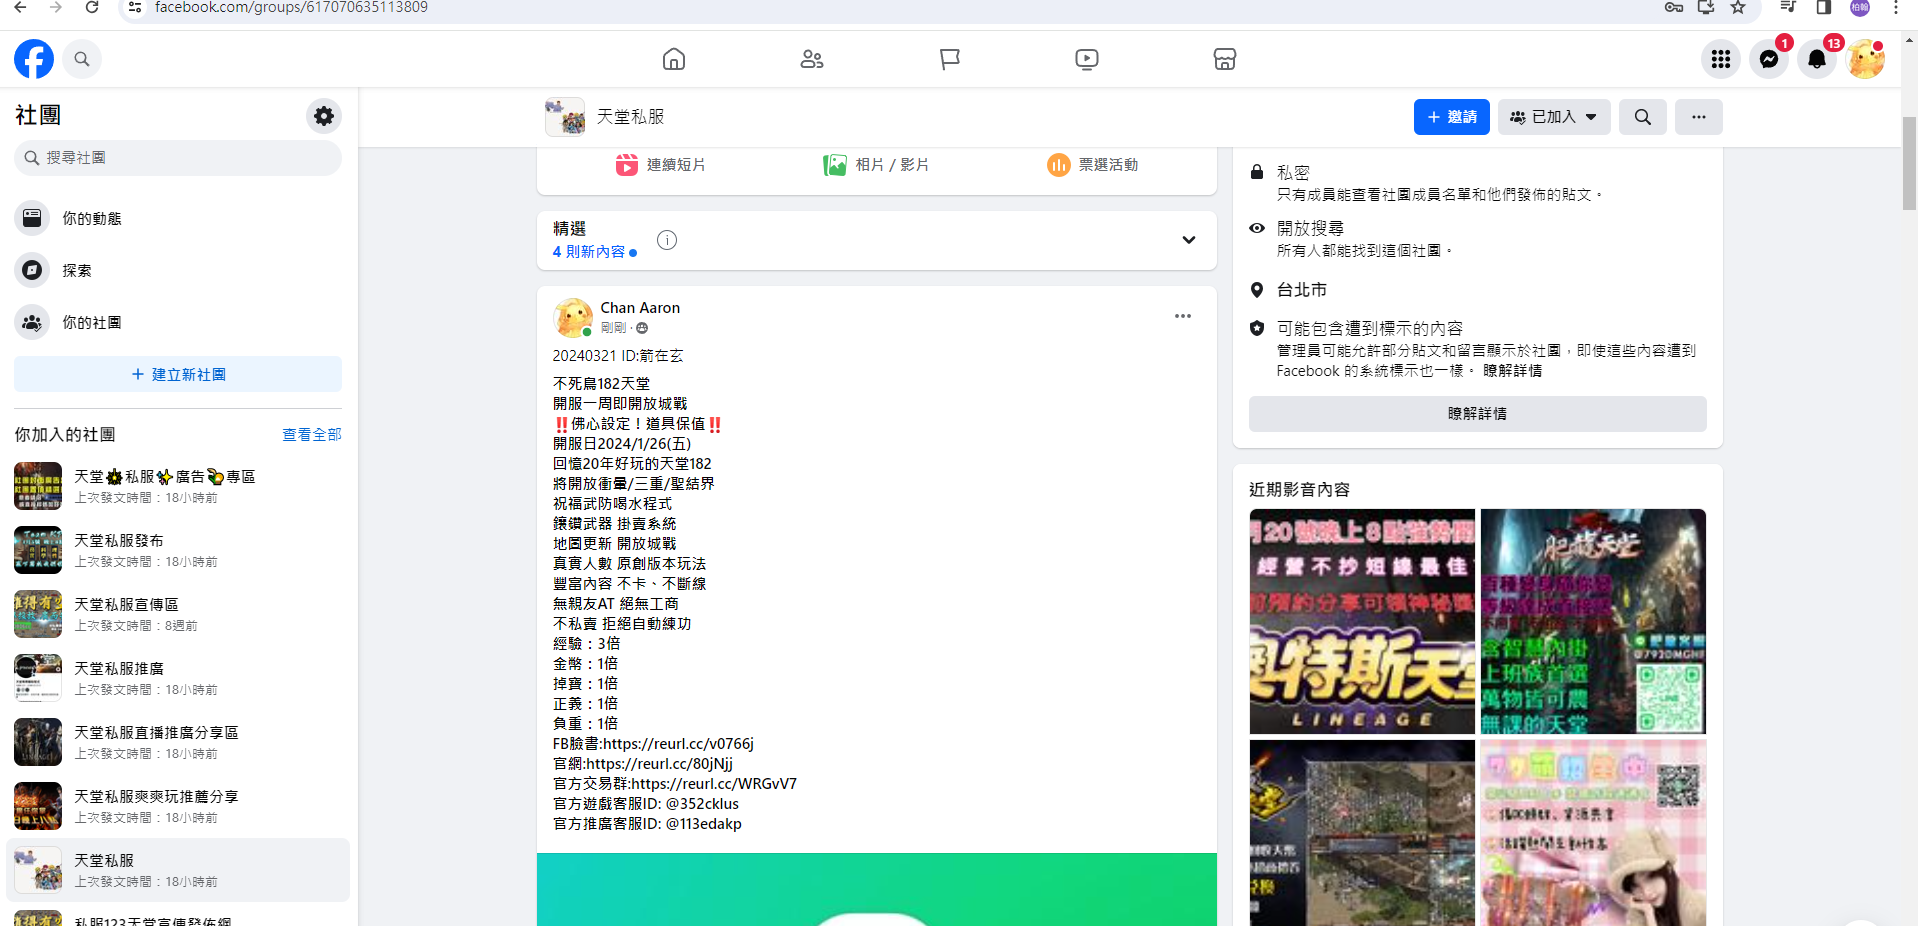Open groups settings gear
Image resolution: width=1918 pixels, height=926 pixels.
pos(324,116)
